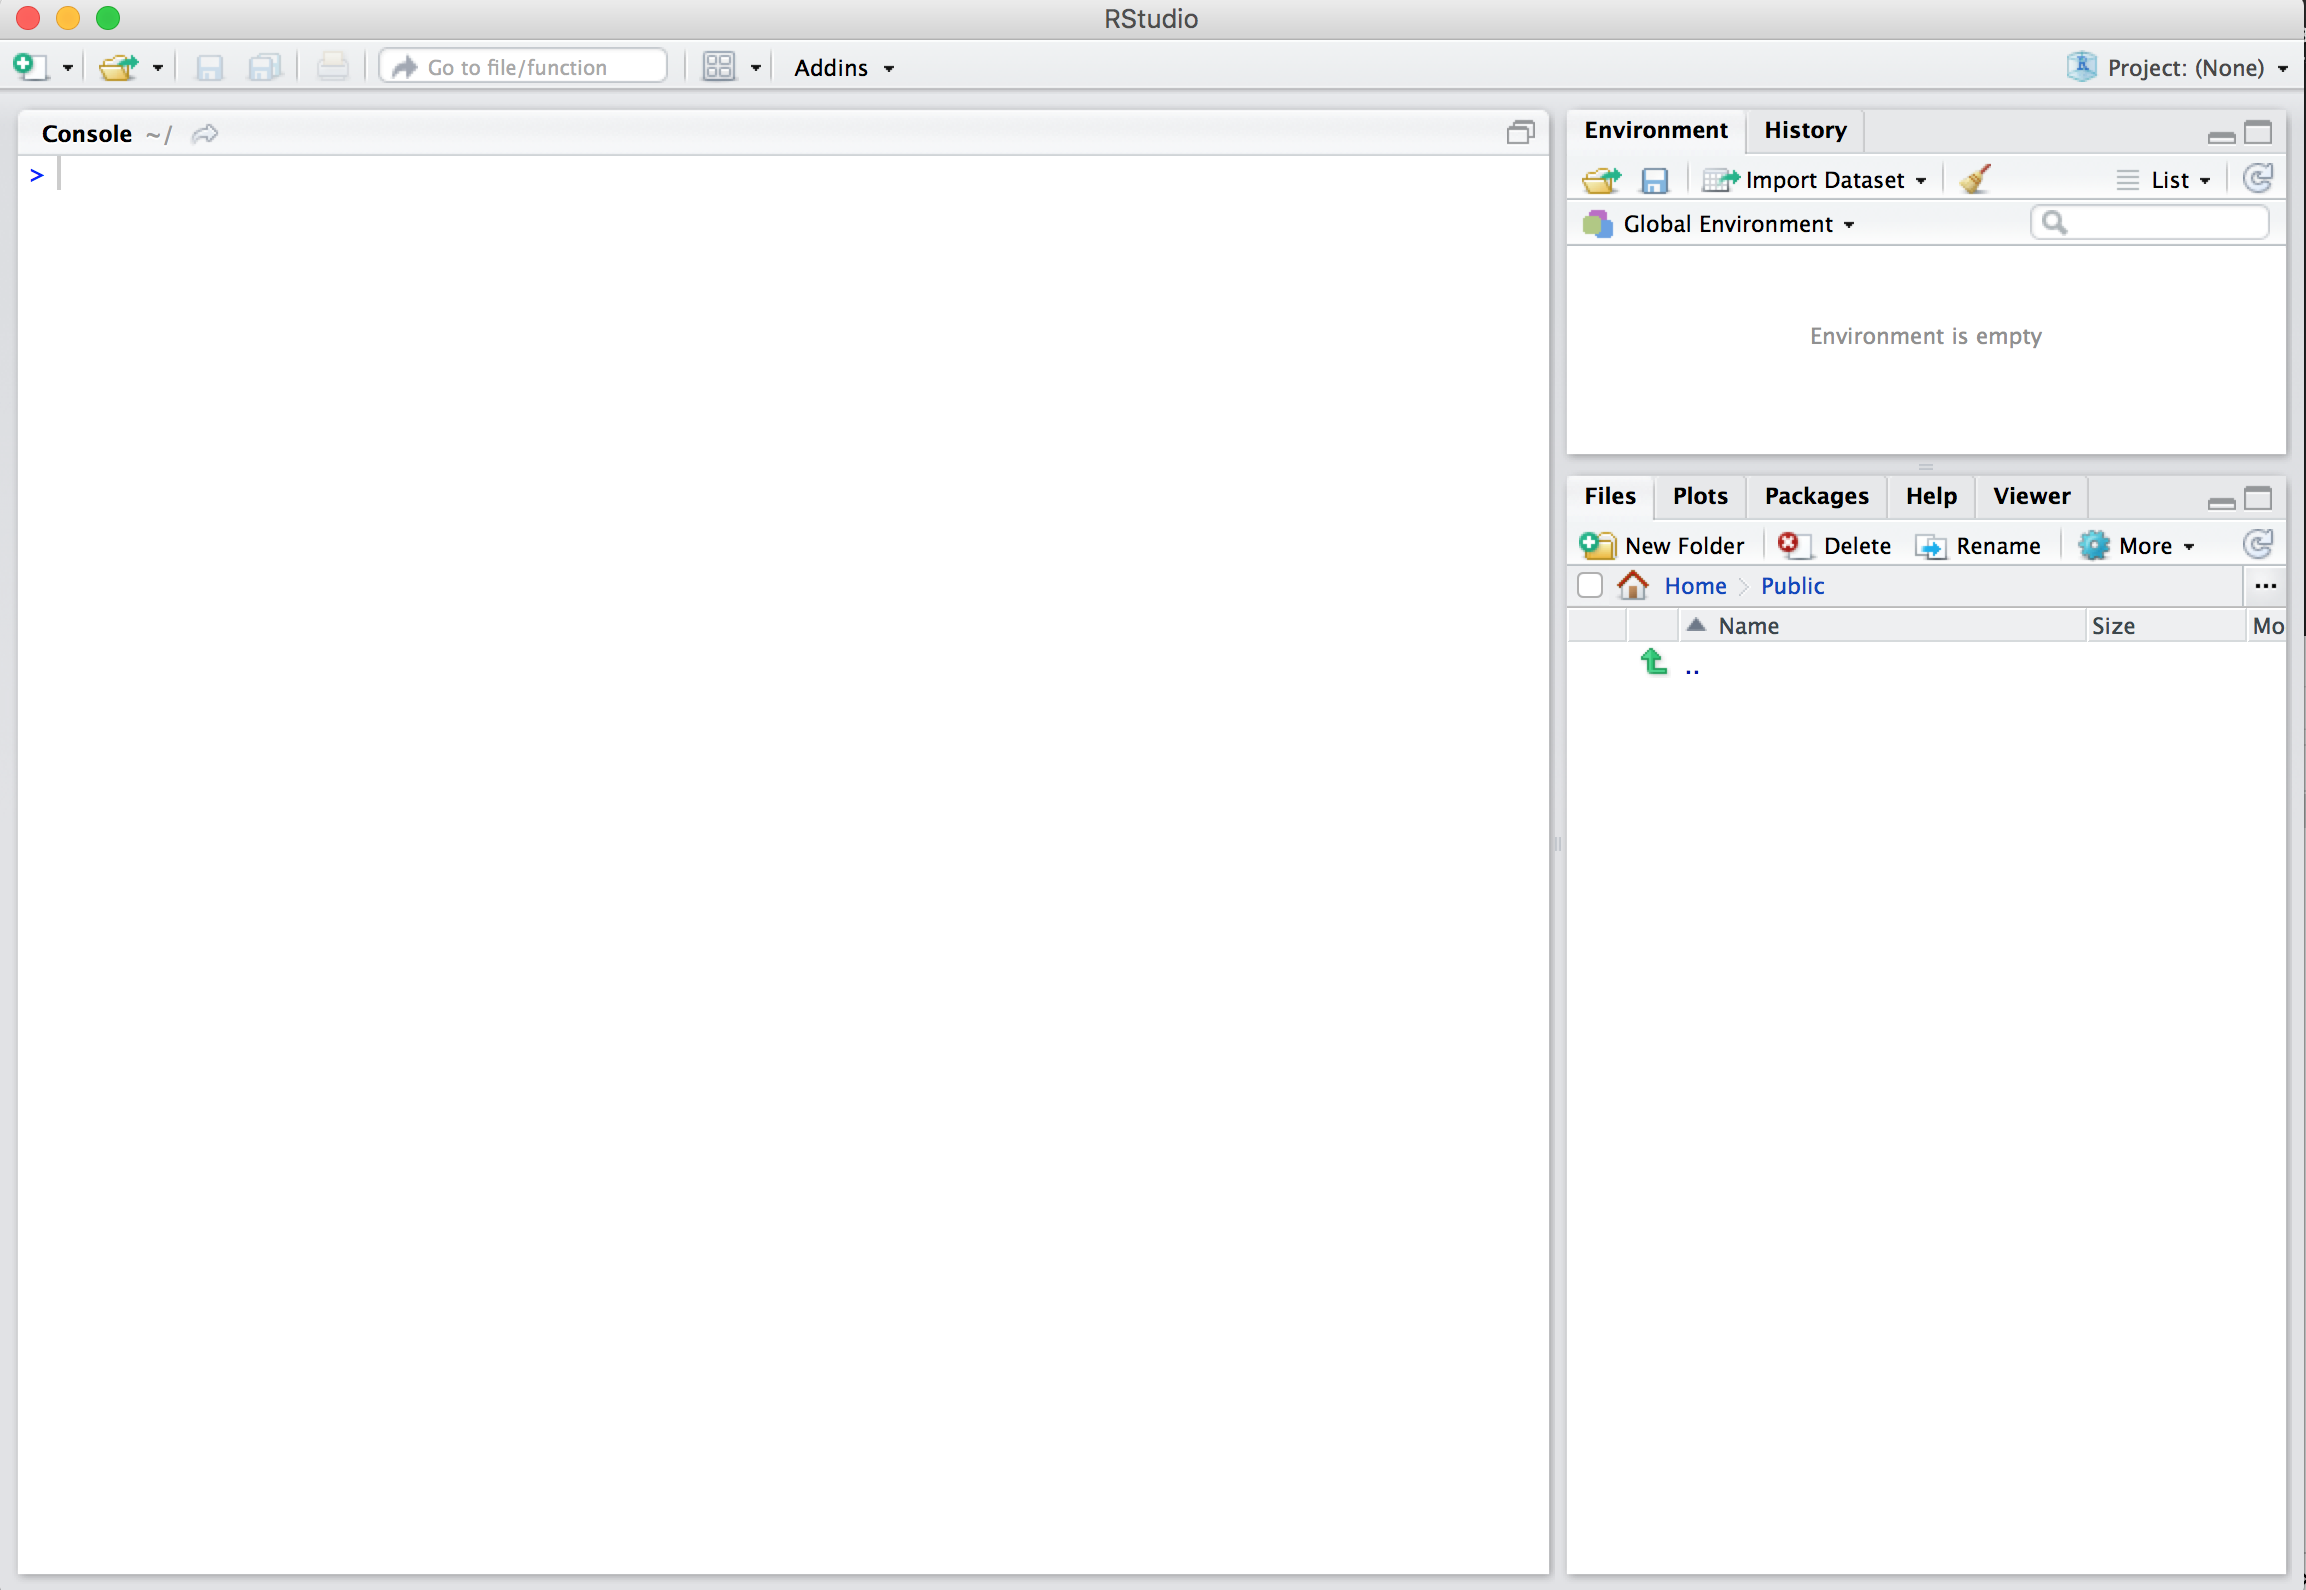Toggle the grid layout view button
Image resolution: width=2306 pixels, height=1590 pixels.
coord(720,67)
